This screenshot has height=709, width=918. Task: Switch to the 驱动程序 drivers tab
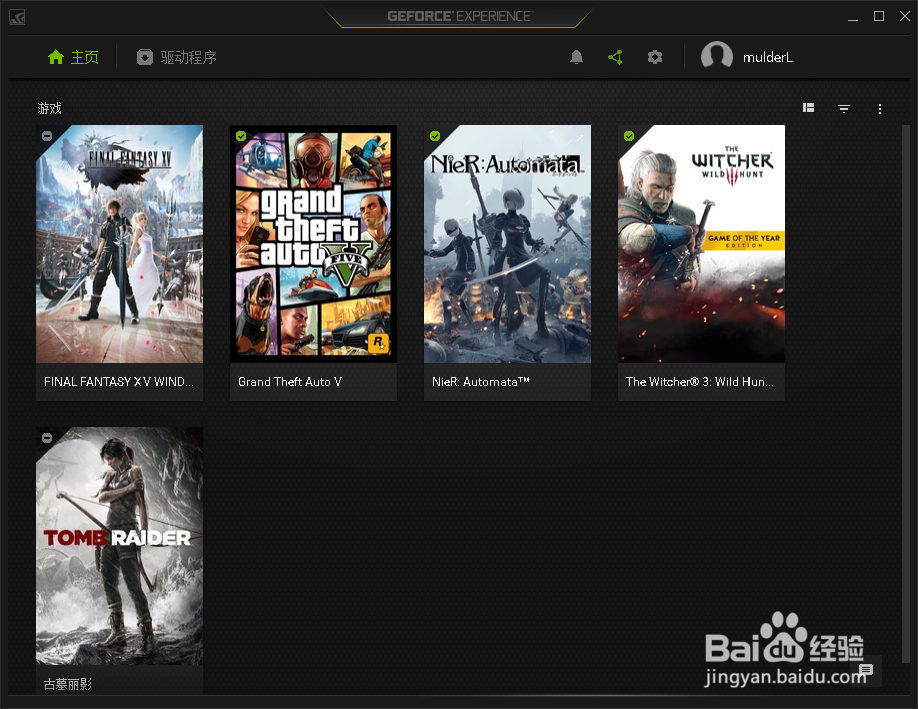pyautogui.click(x=176, y=57)
